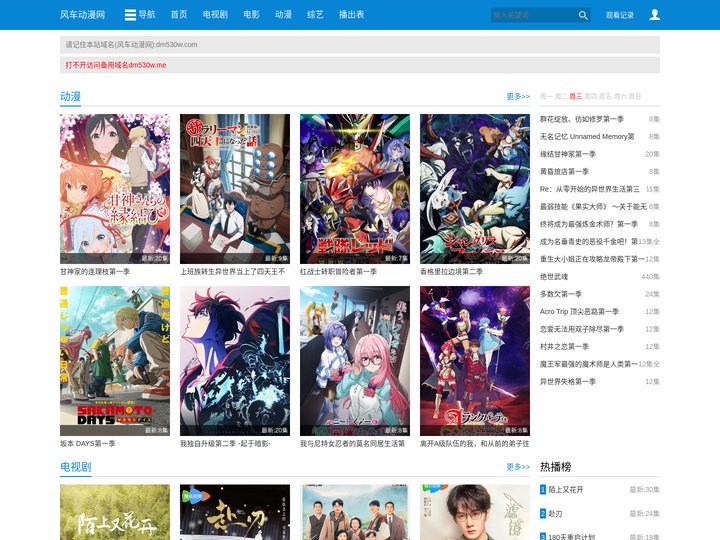Open Acro Trip 顶尖恶路第一季 in list

(x=579, y=312)
